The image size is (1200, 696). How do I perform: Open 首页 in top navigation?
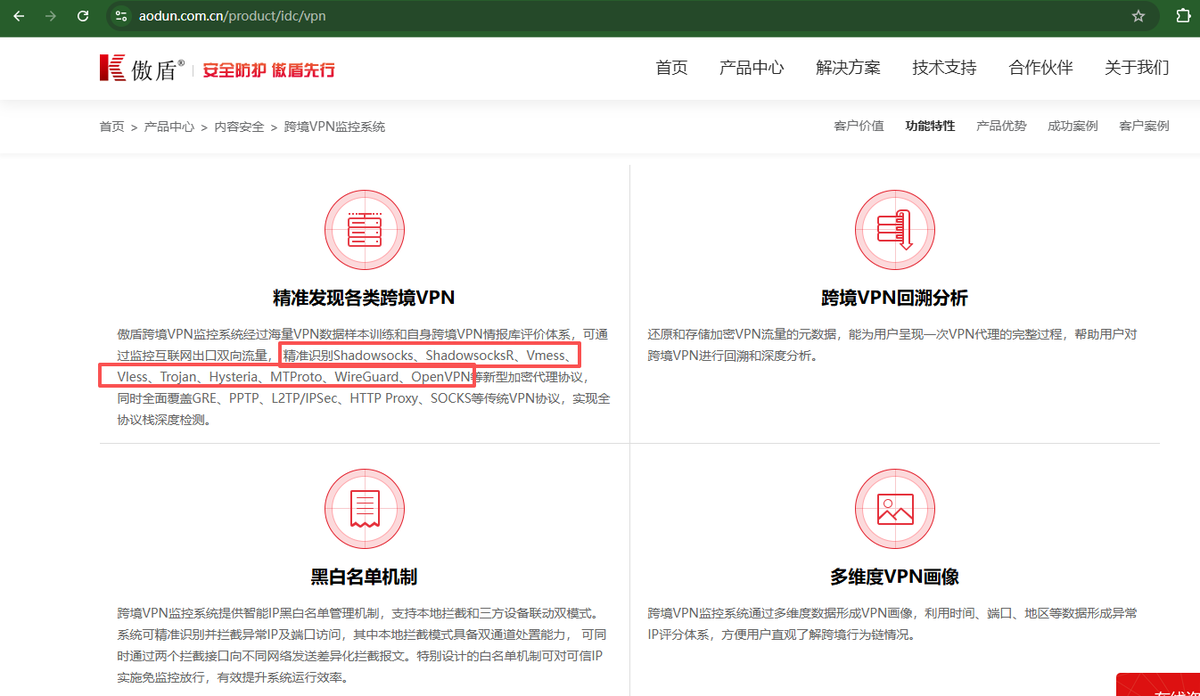(671, 68)
